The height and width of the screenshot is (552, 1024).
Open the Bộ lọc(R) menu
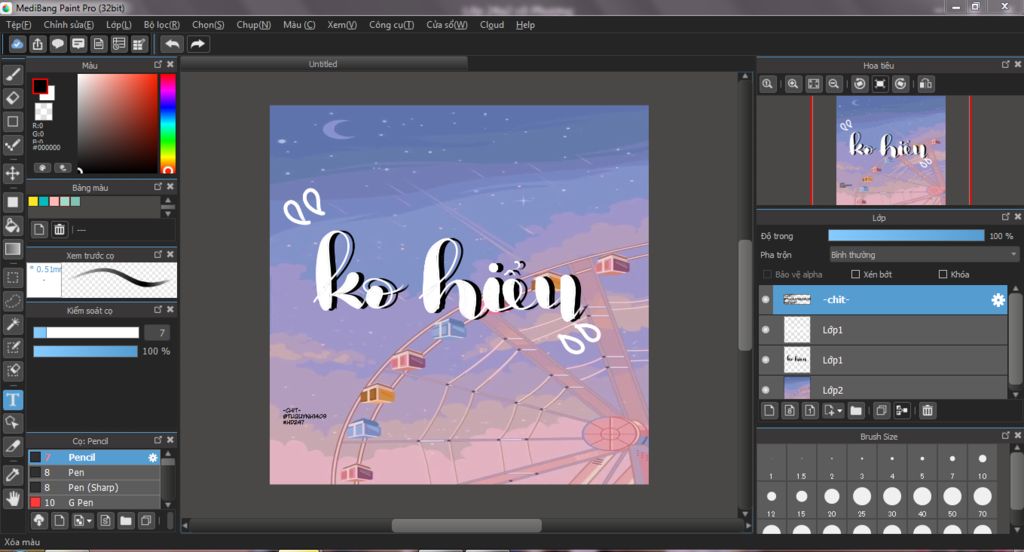162,25
